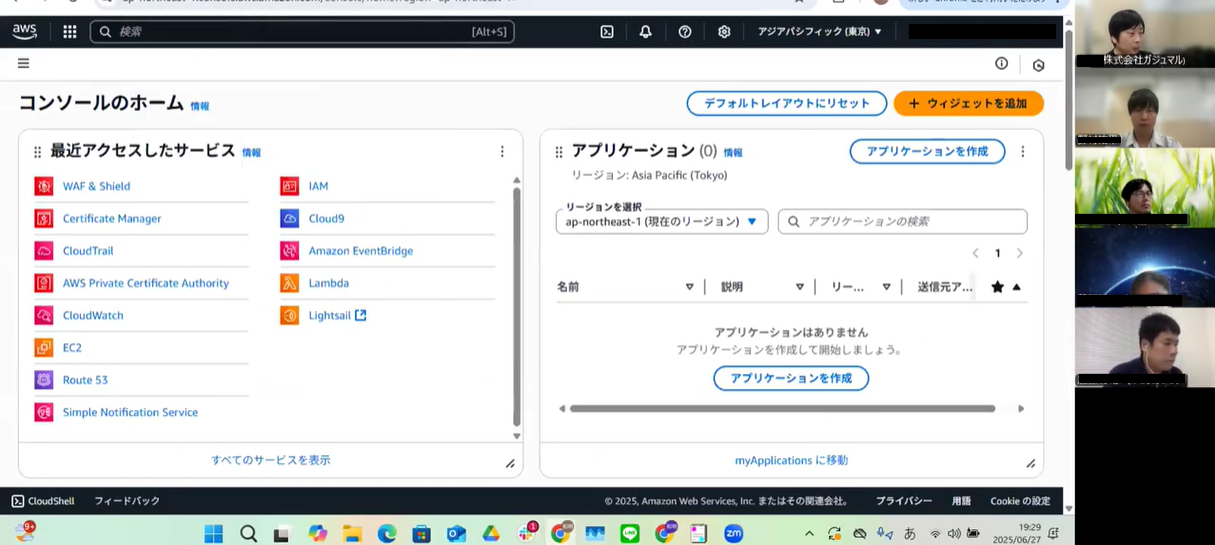1215x545 pixels.
Task: Open the Zoom app in the taskbar
Action: click(x=733, y=534)
